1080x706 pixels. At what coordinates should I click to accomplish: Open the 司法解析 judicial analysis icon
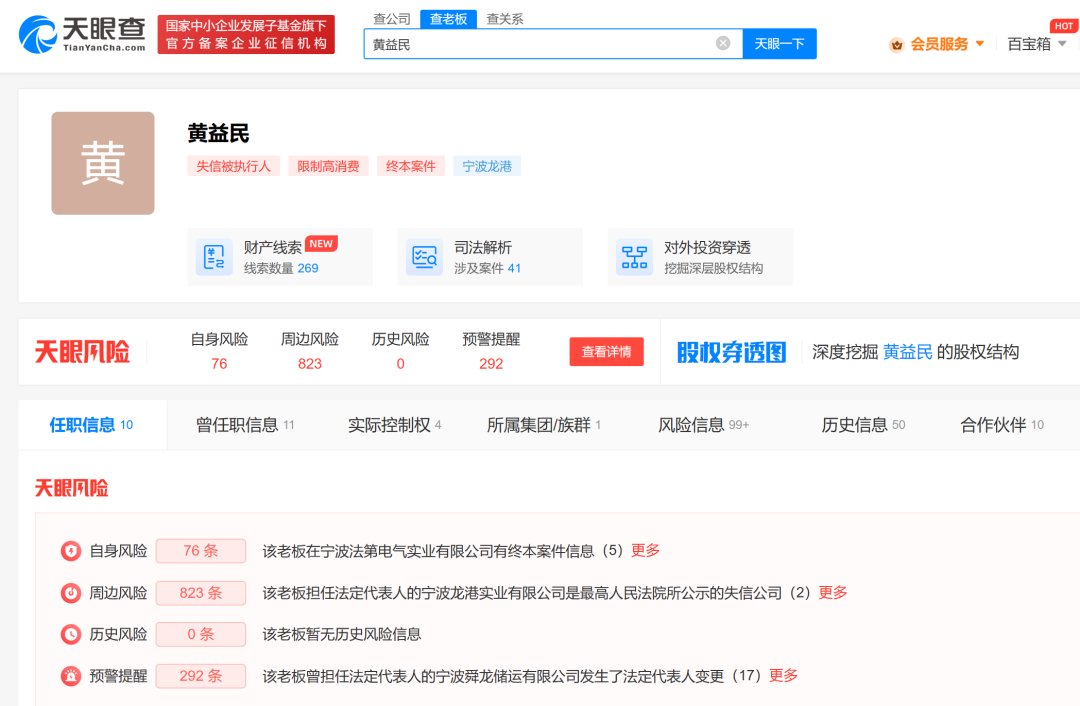(424, 257)
